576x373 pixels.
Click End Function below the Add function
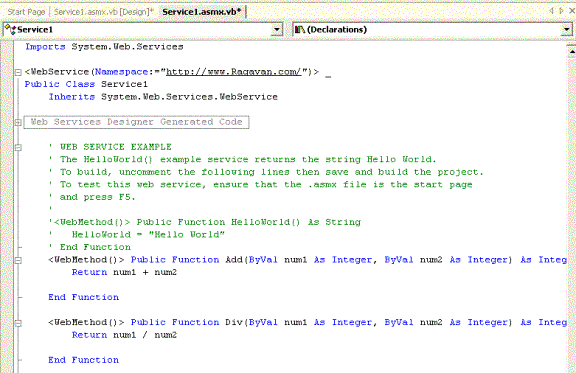click(x=83, y=297)
